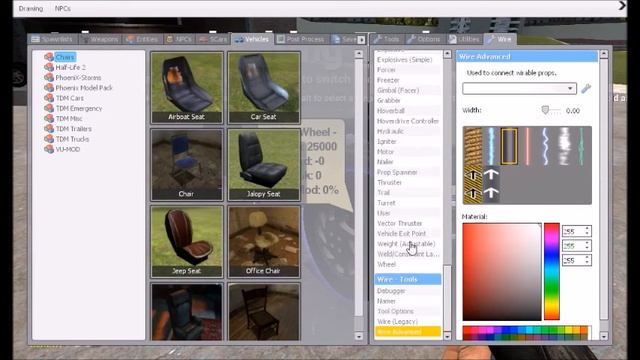This screenshot has height=360, width=640.
Task: Click the Tools tab wrench icon
Action: 378,39
